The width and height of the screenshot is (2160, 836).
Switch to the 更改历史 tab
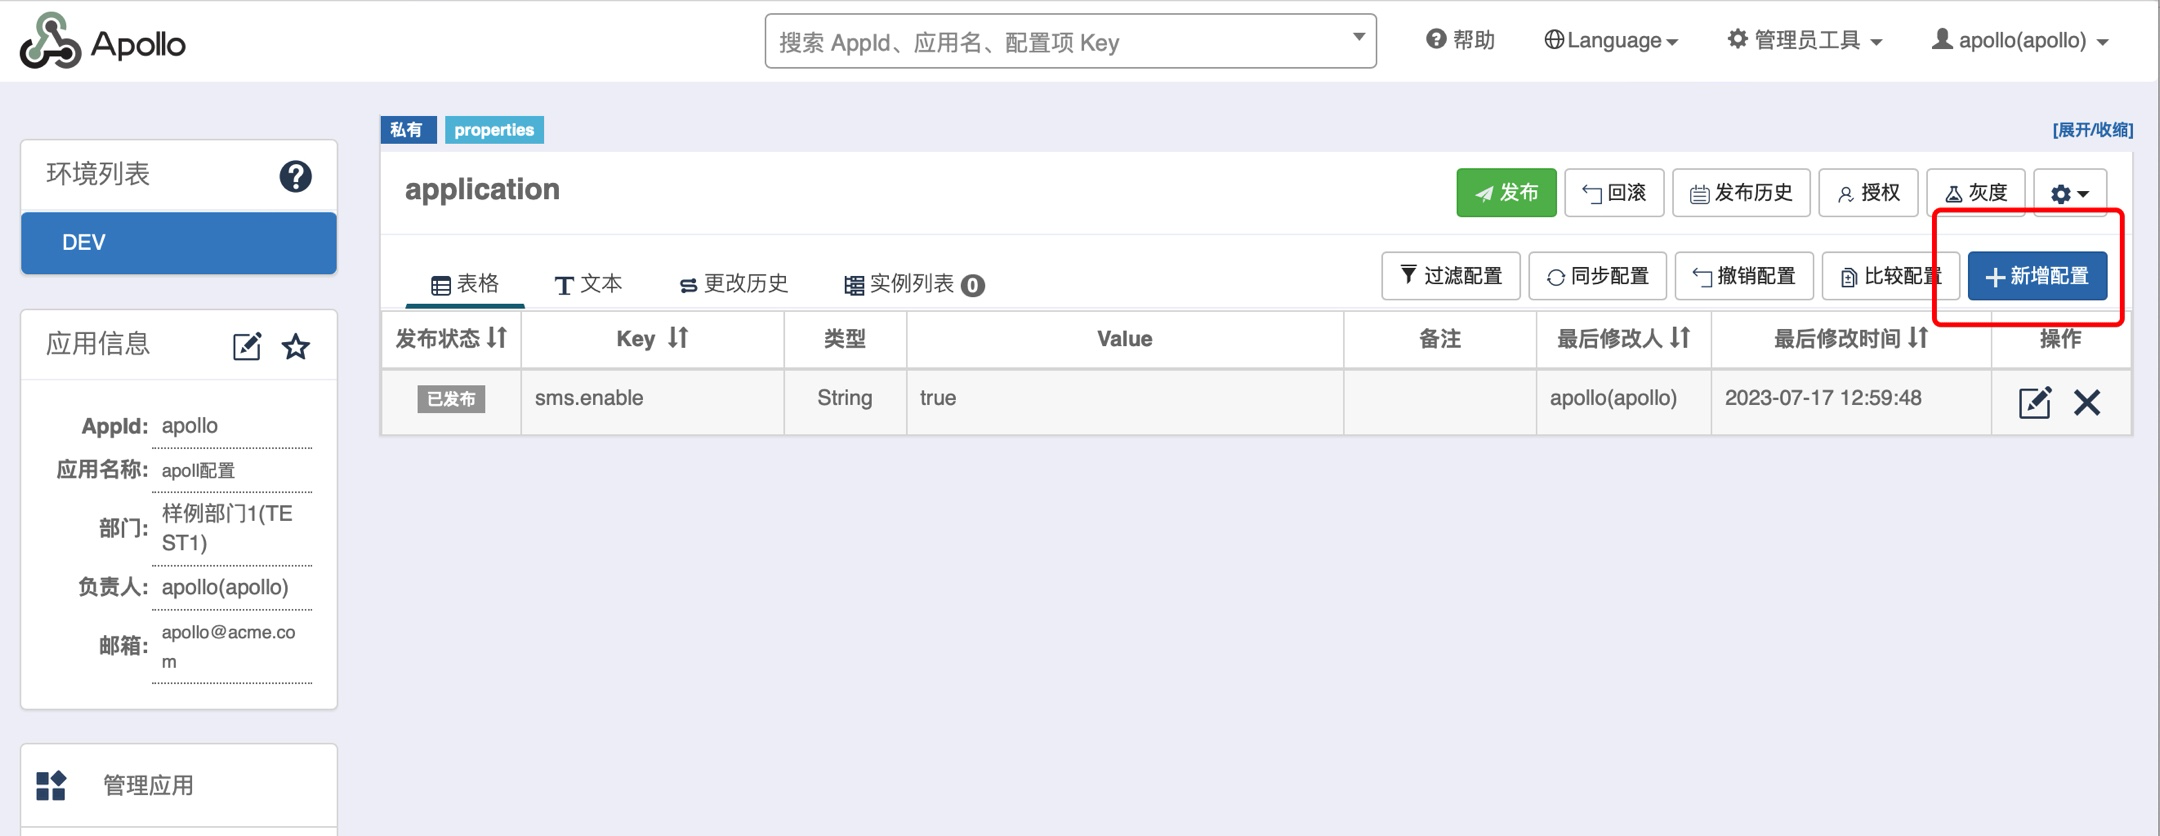[733, 284]
